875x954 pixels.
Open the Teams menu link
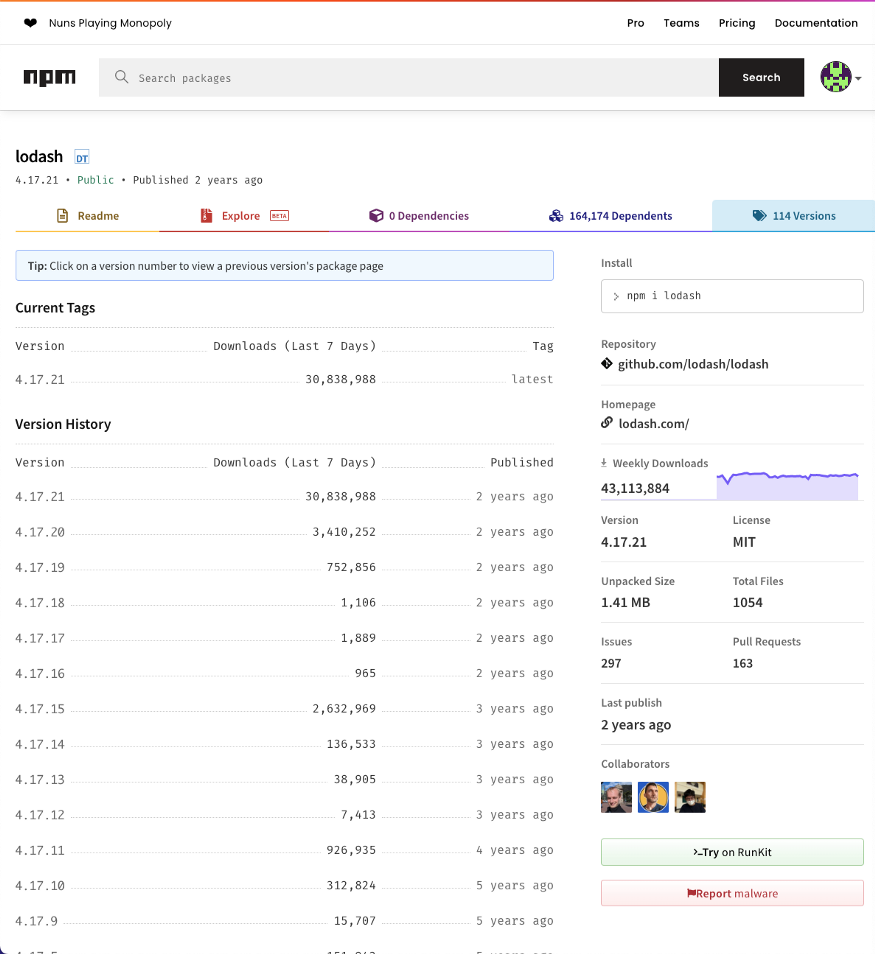click(x=681, y=23)
